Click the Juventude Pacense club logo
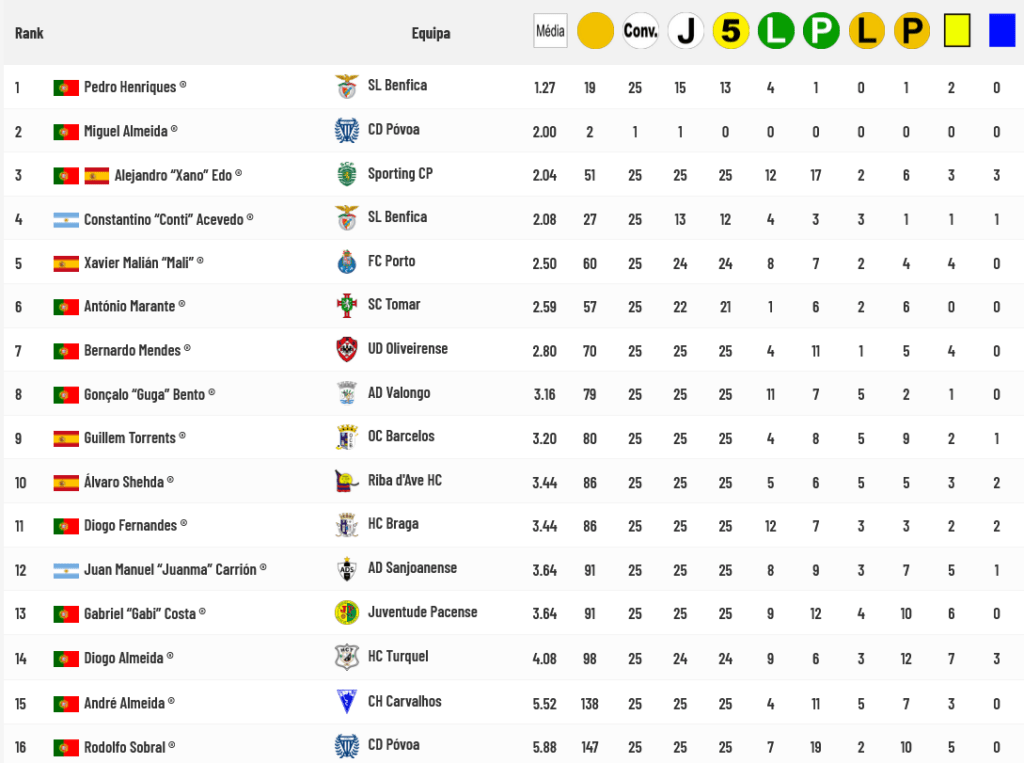 tap(346, 612)
